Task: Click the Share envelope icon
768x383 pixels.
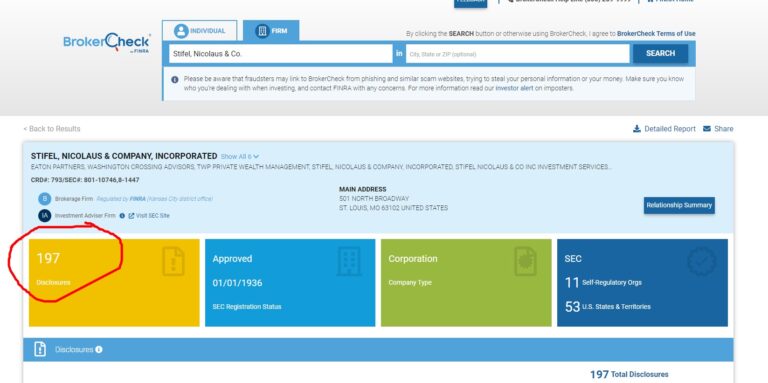Action: tap(707, 129)
